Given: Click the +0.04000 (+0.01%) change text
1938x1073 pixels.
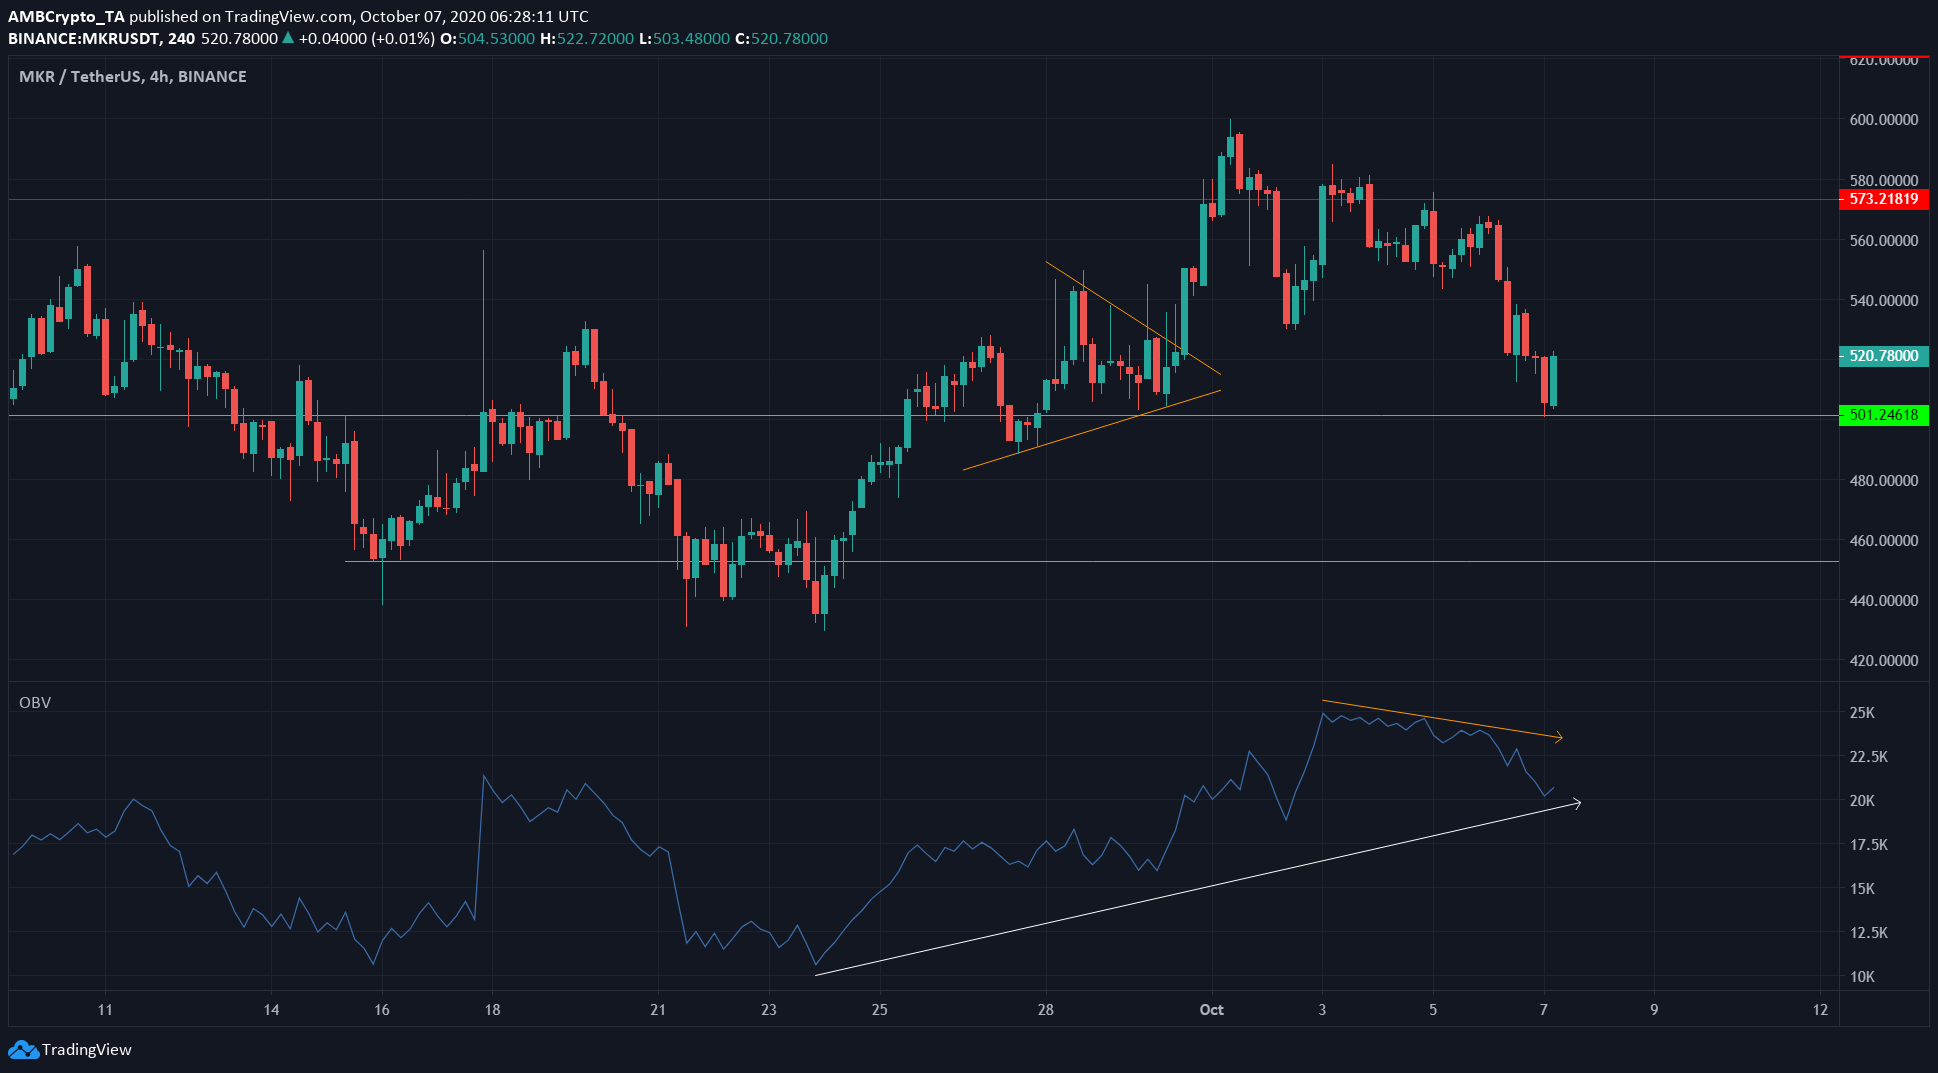Looking at the screenshot, I should pyautogui.click(x=366, y=38).
